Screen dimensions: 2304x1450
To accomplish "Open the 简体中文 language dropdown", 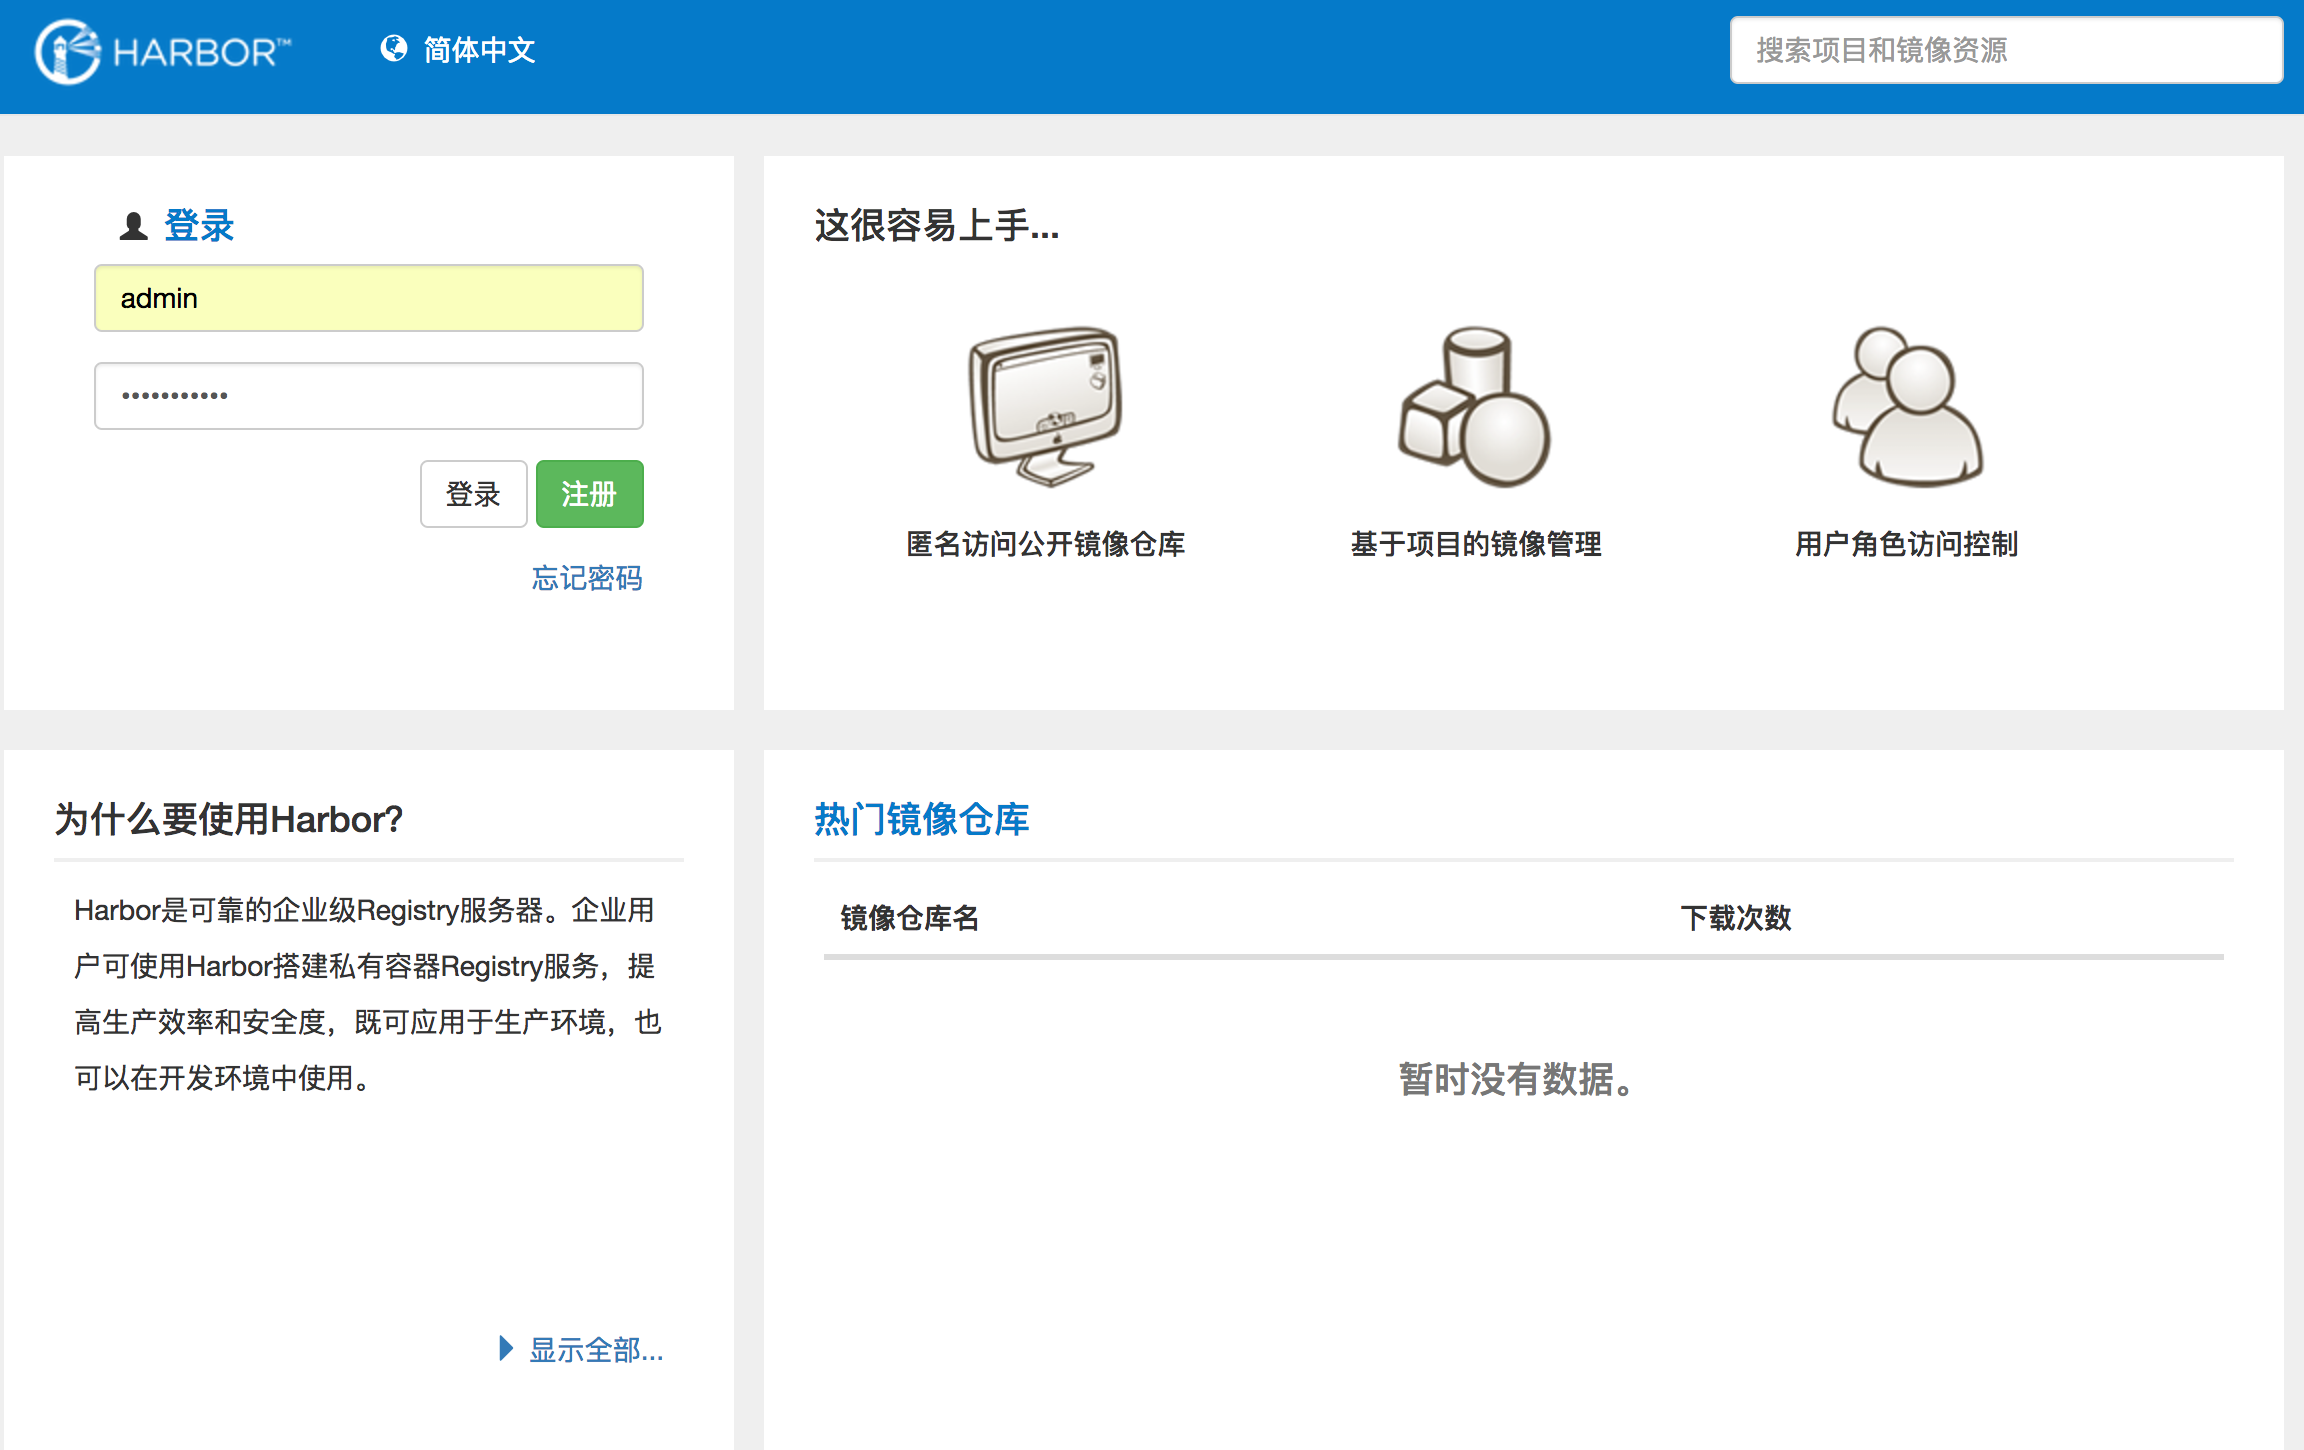I will (x=479, y=50).
